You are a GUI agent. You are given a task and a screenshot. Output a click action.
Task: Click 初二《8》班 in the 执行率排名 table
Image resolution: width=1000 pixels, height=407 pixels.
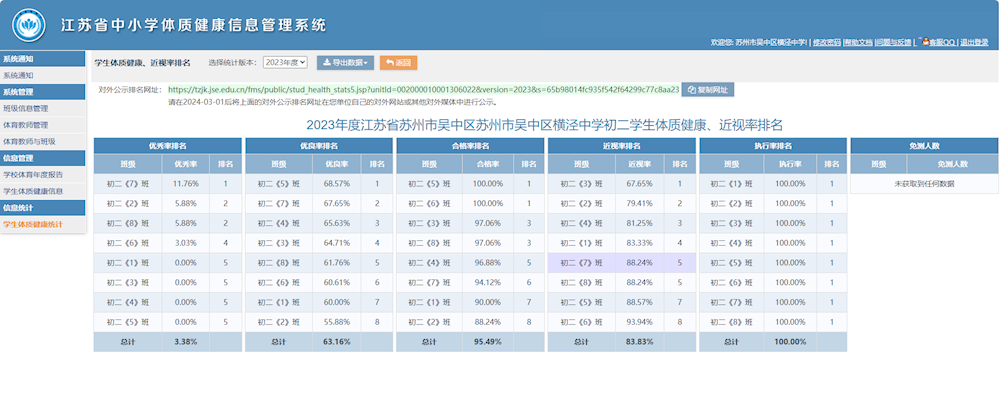732,322
